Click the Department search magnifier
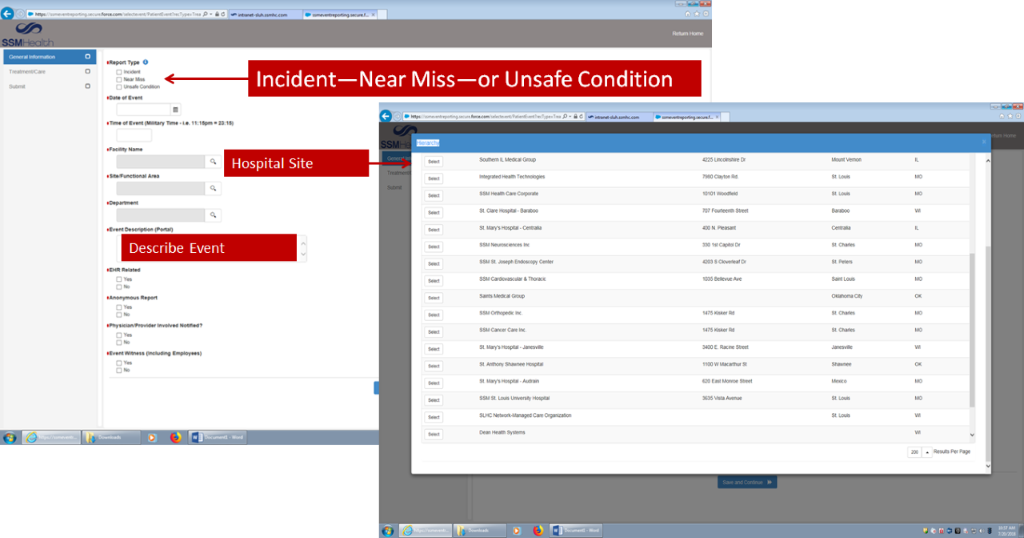Screen dimensions: 1024x538 point(213,215)
